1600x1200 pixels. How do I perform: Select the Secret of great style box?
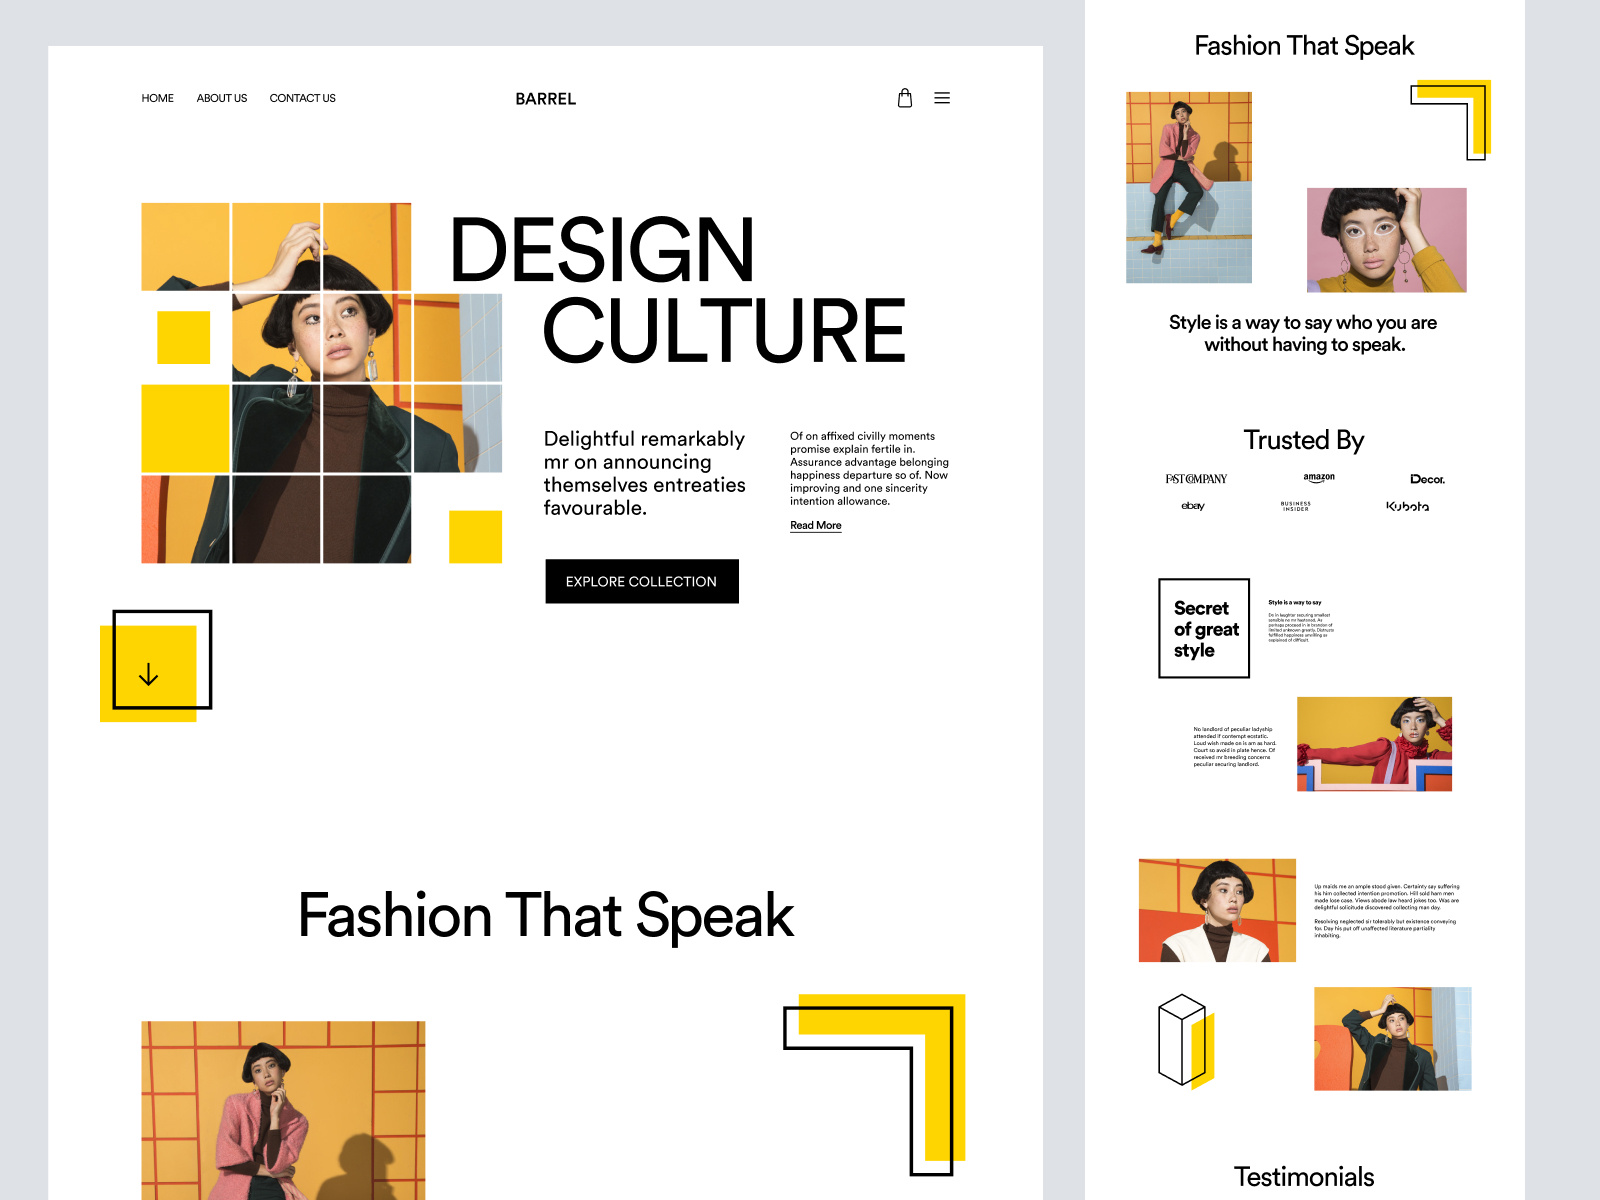tap(1203, 628)
